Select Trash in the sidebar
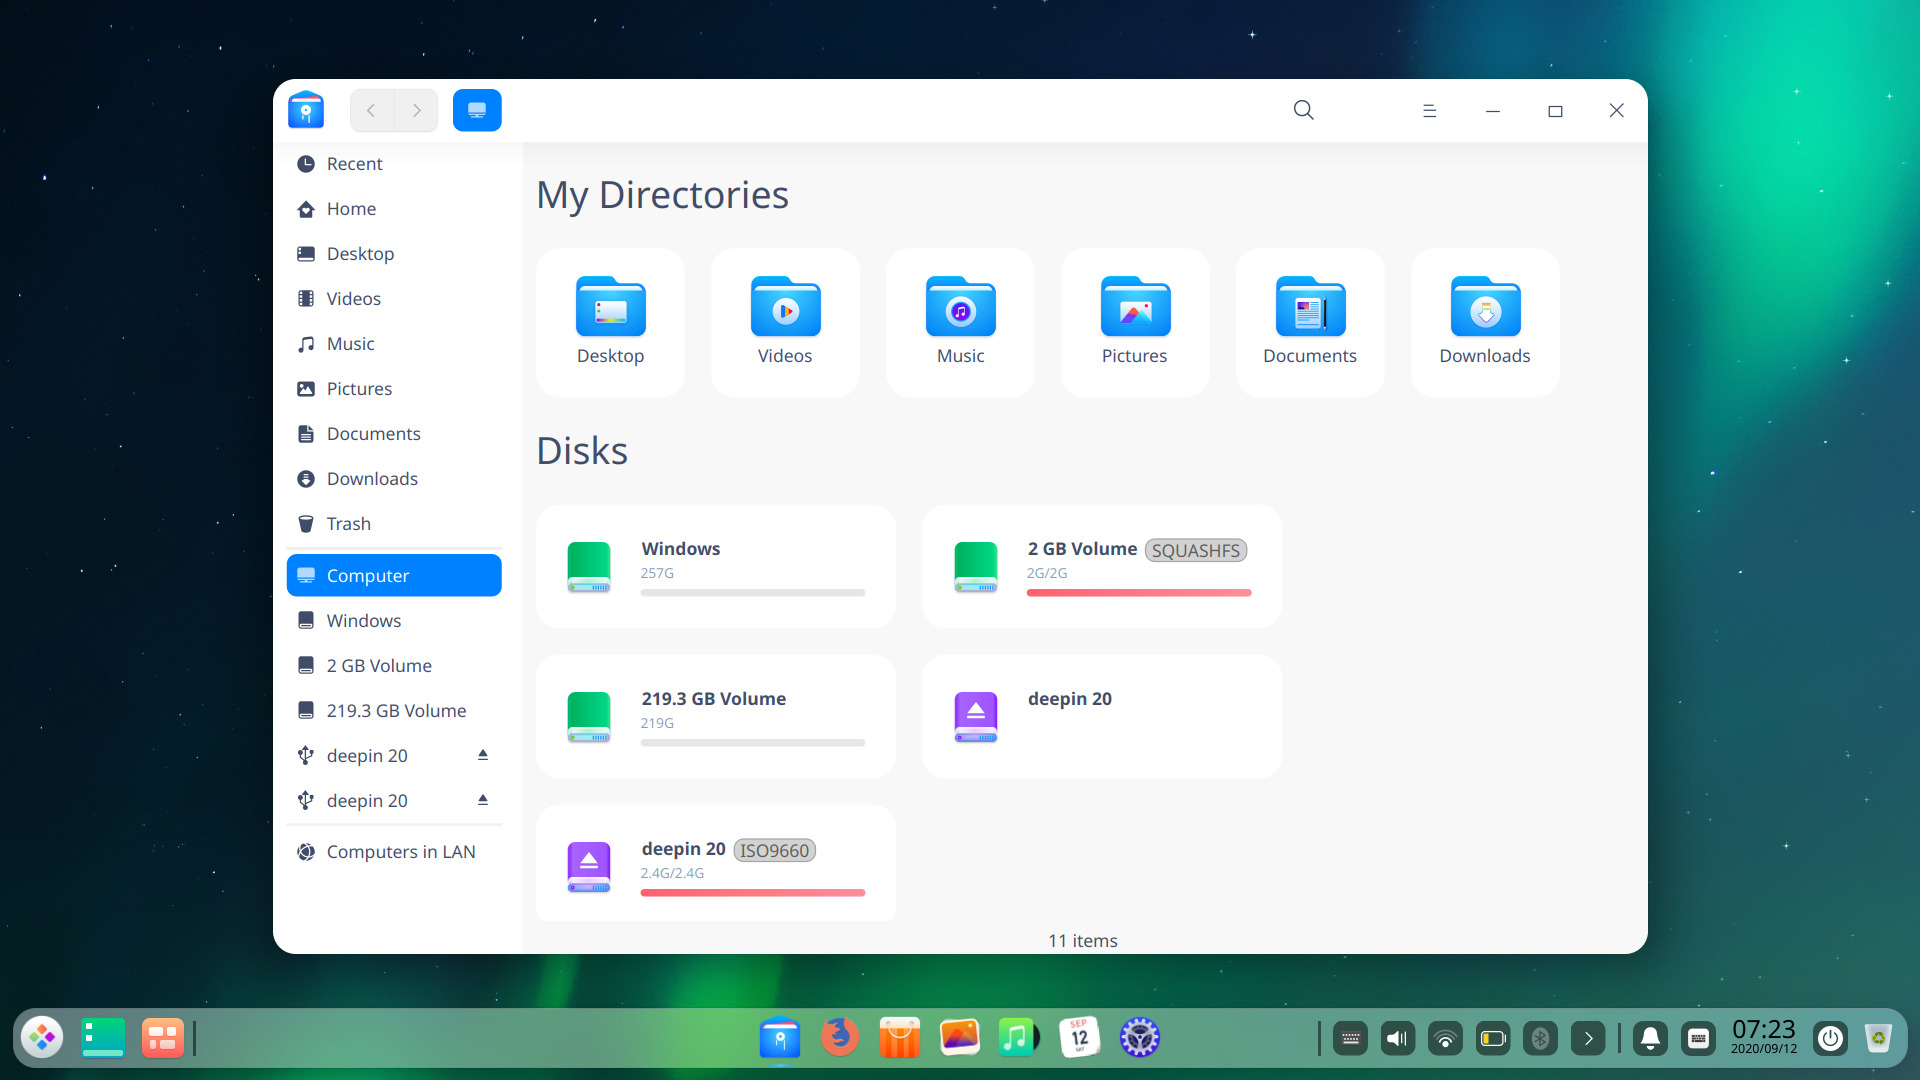 (x=348, y=523)
